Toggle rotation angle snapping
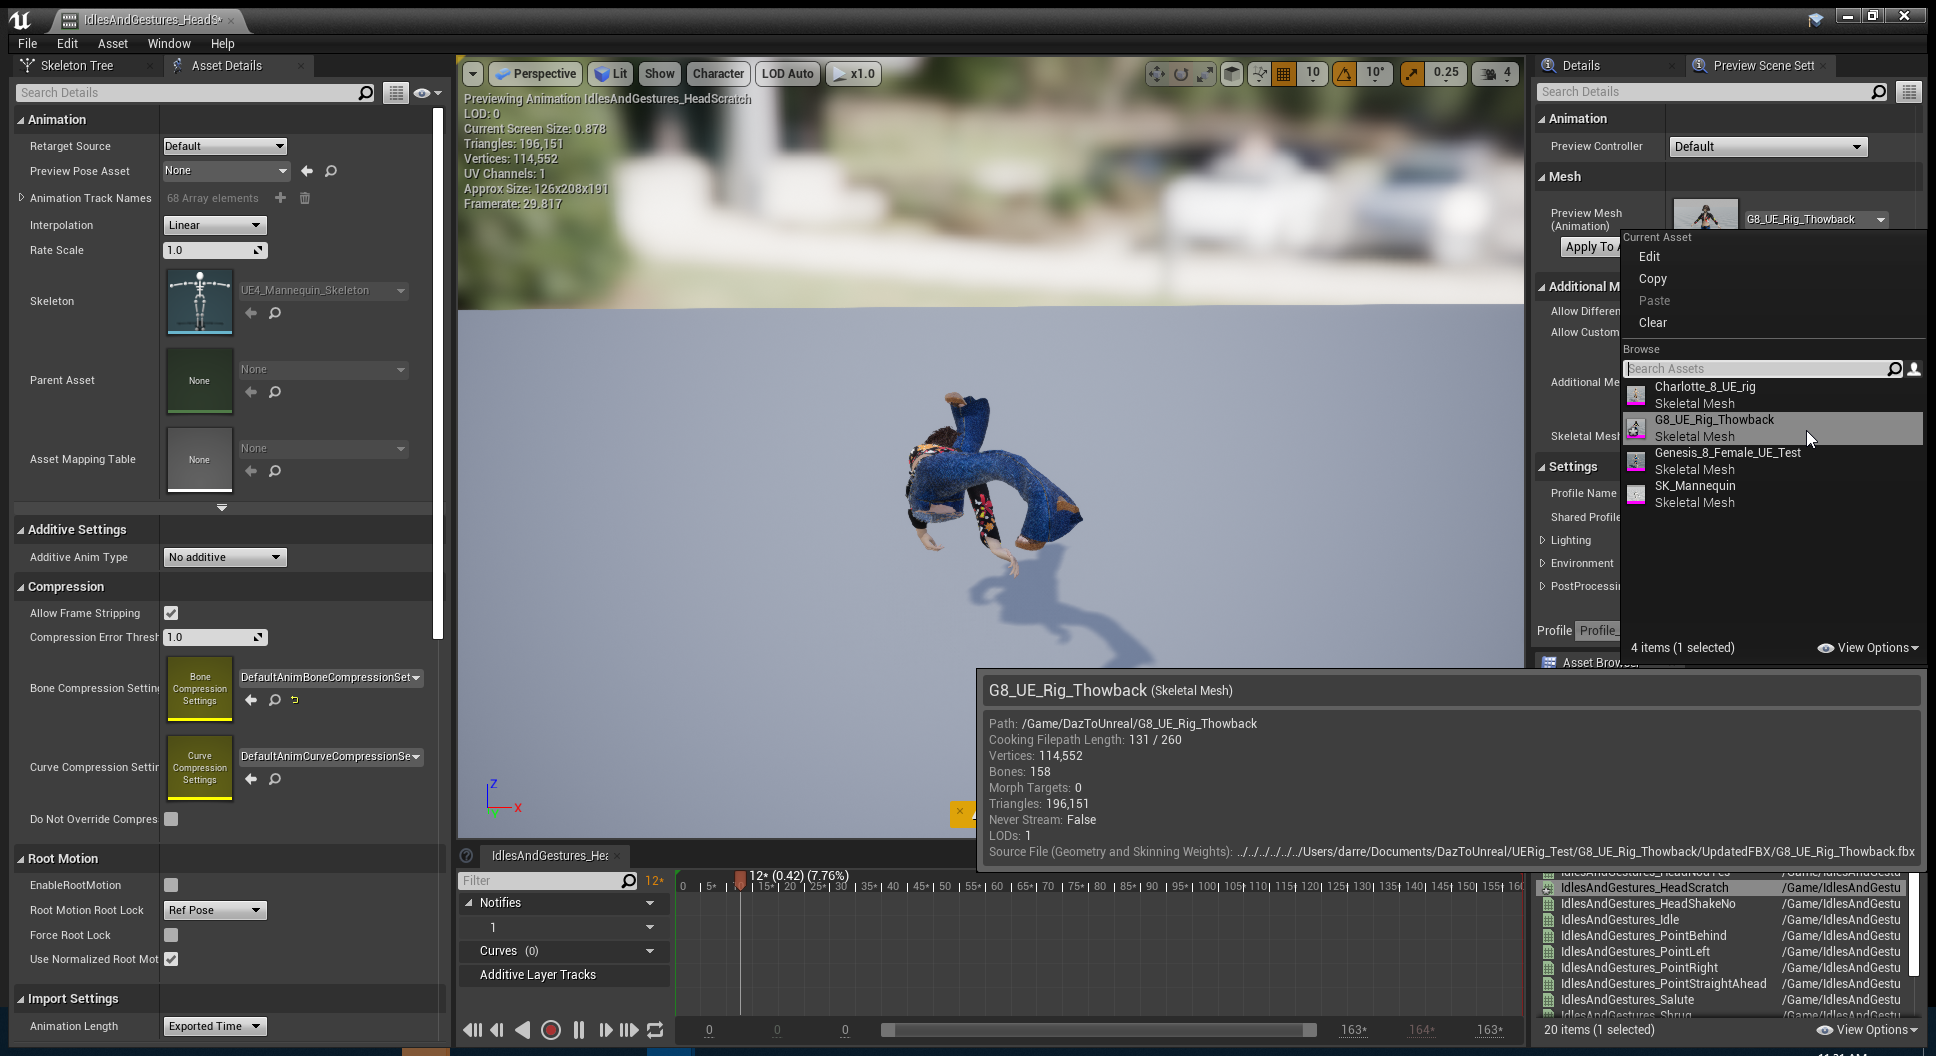 pyautogui.click(x=1344, y=74)
